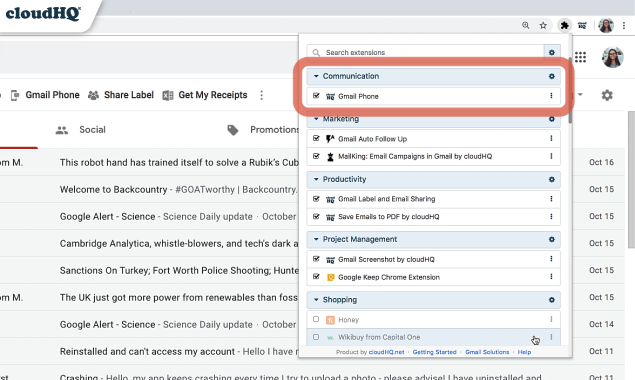The height and width of the screenshot is (380, 635).
Task: Open Communication group settings gear
Action: click(552, 76)
